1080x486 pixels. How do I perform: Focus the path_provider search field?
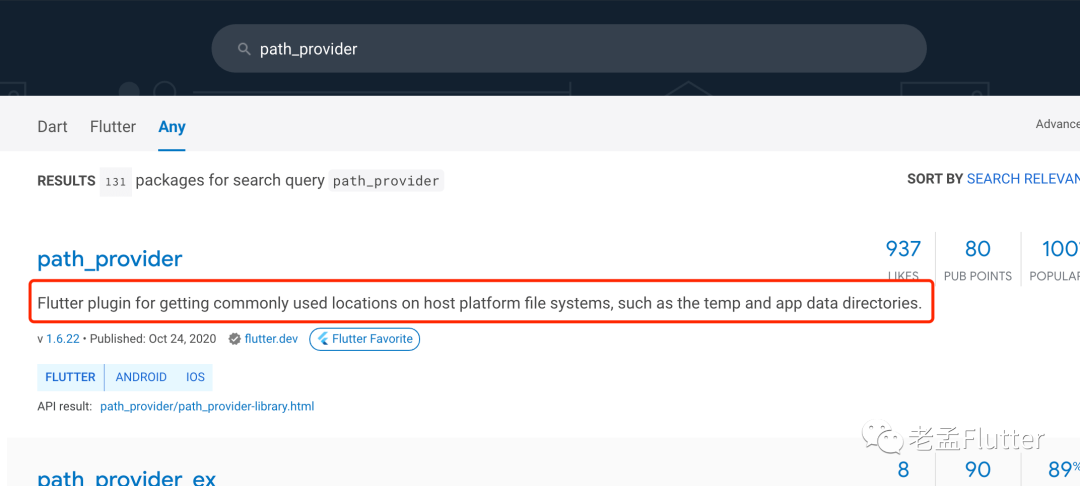[580, 49]
